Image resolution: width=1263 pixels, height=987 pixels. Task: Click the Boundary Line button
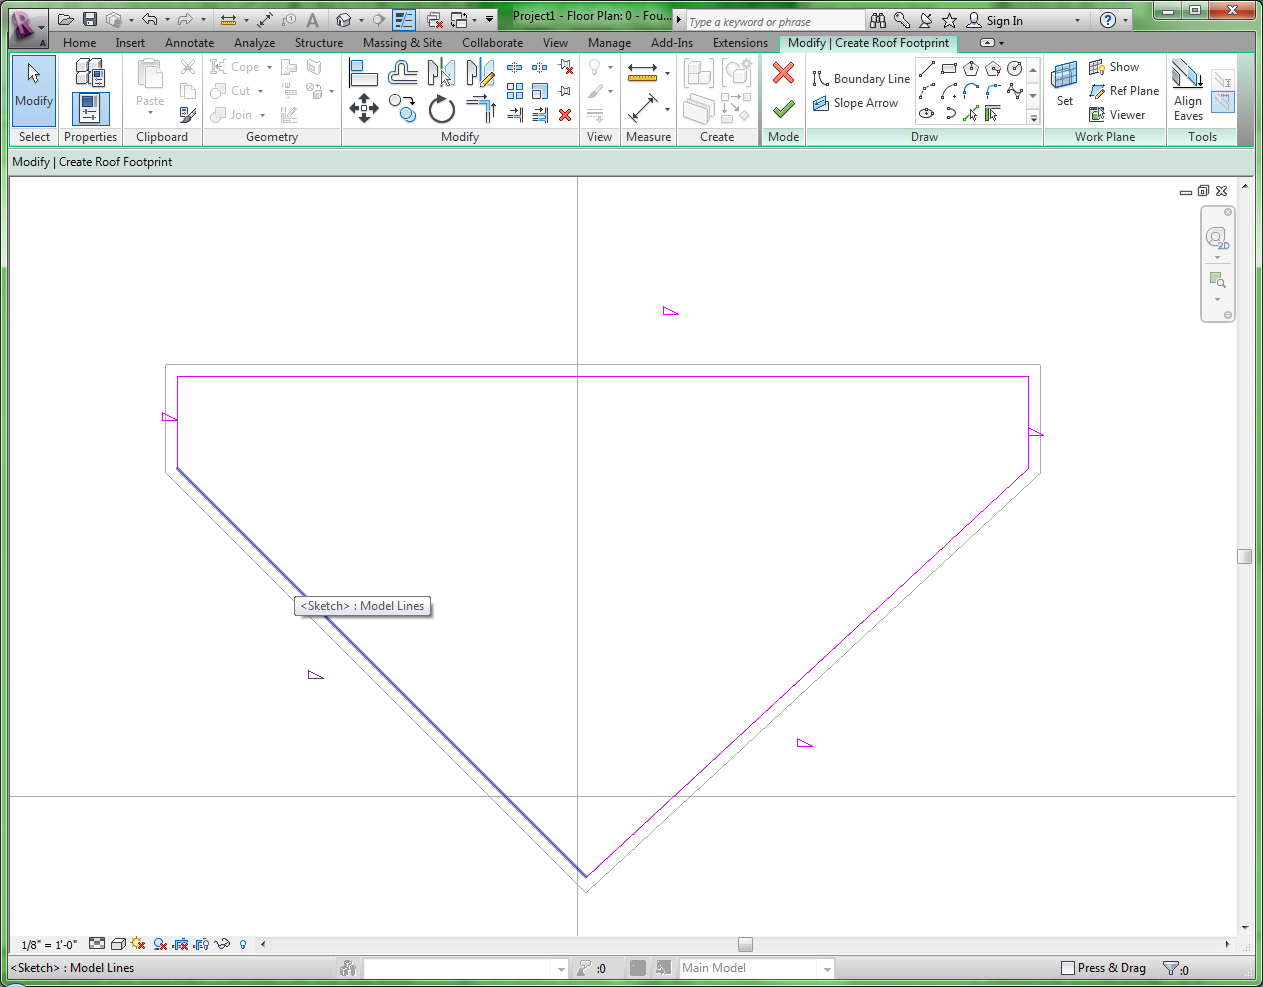click(x=861, y=79)
